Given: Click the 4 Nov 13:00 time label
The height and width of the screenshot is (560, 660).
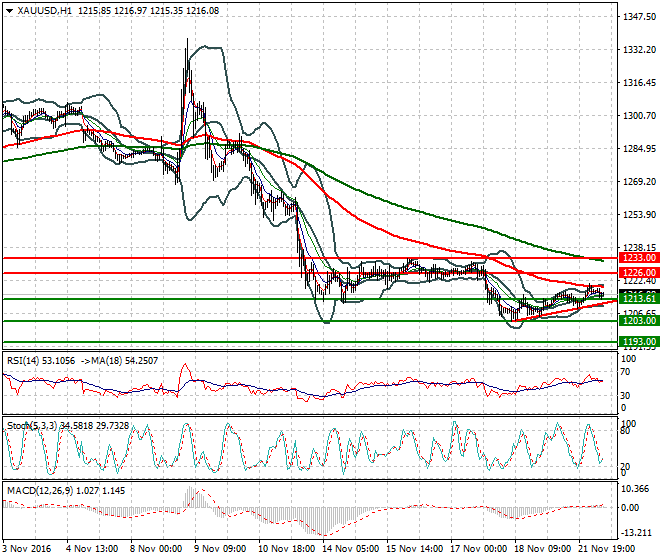Looking at the screenshot, I should click(92, 549).
